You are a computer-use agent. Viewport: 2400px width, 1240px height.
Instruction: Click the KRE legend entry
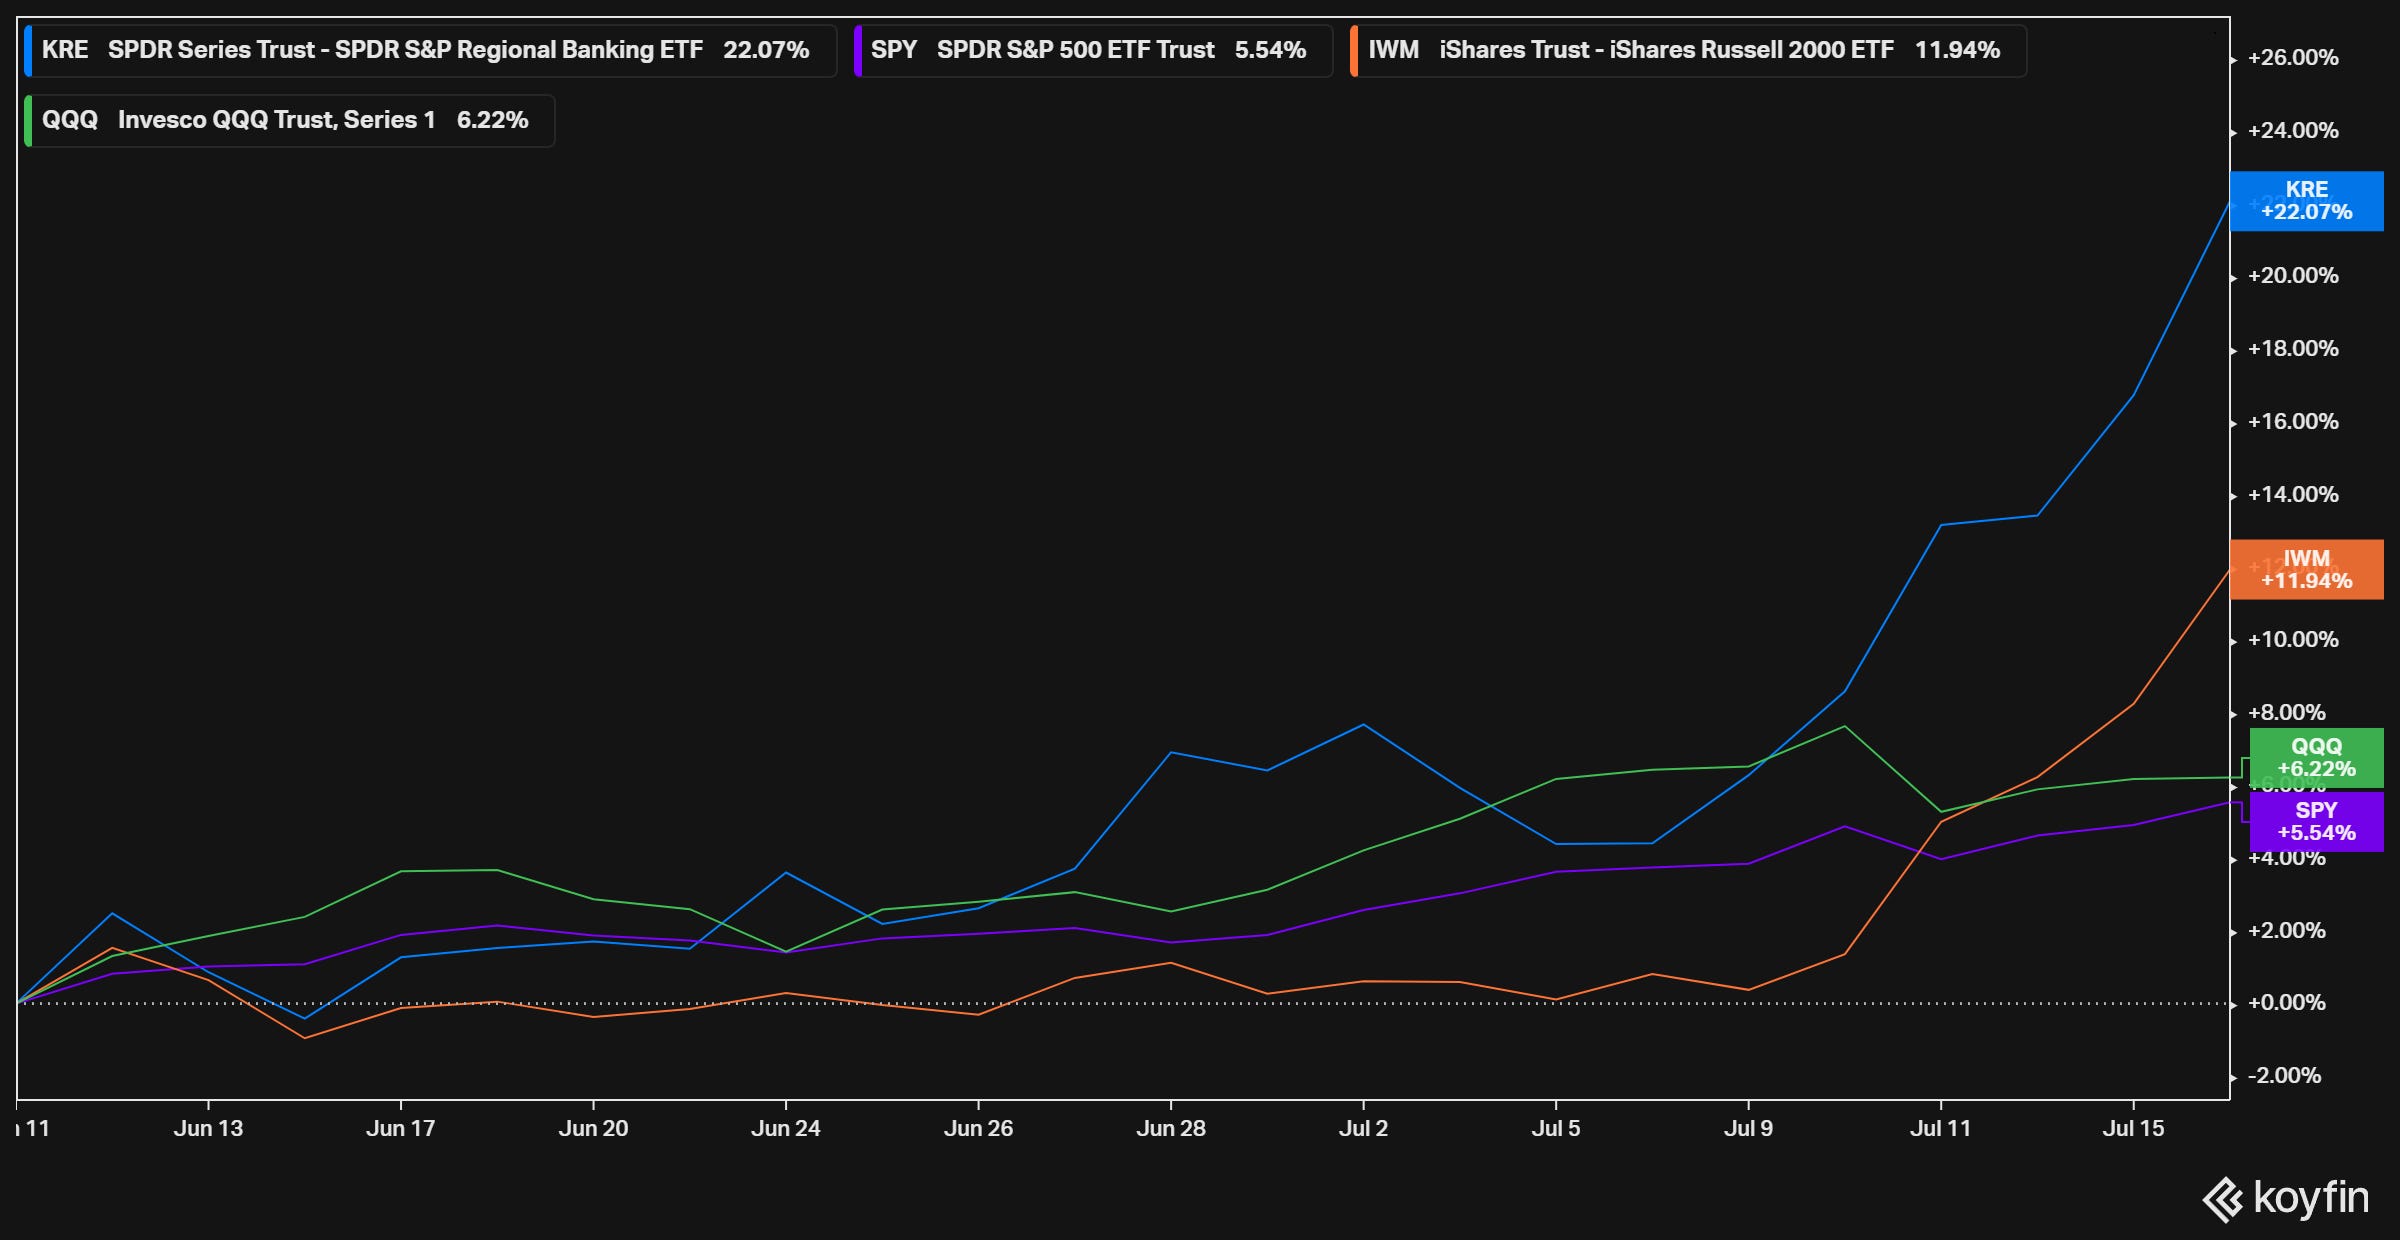coord(430,50)
